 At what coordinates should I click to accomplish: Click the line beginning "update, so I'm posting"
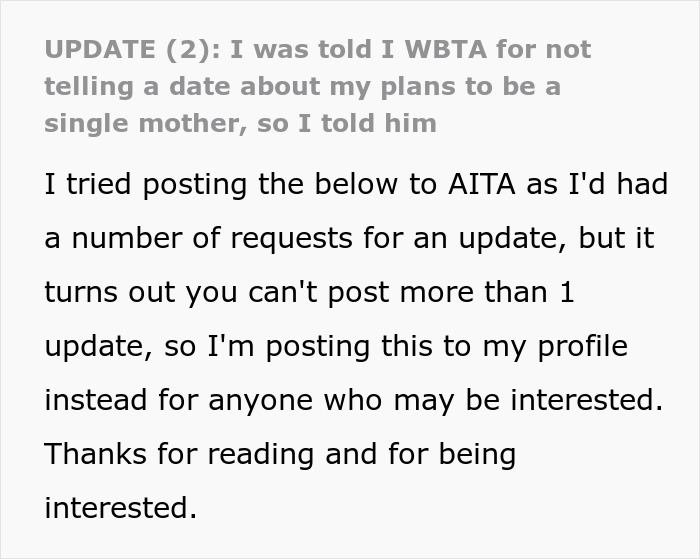coord(335,346)
